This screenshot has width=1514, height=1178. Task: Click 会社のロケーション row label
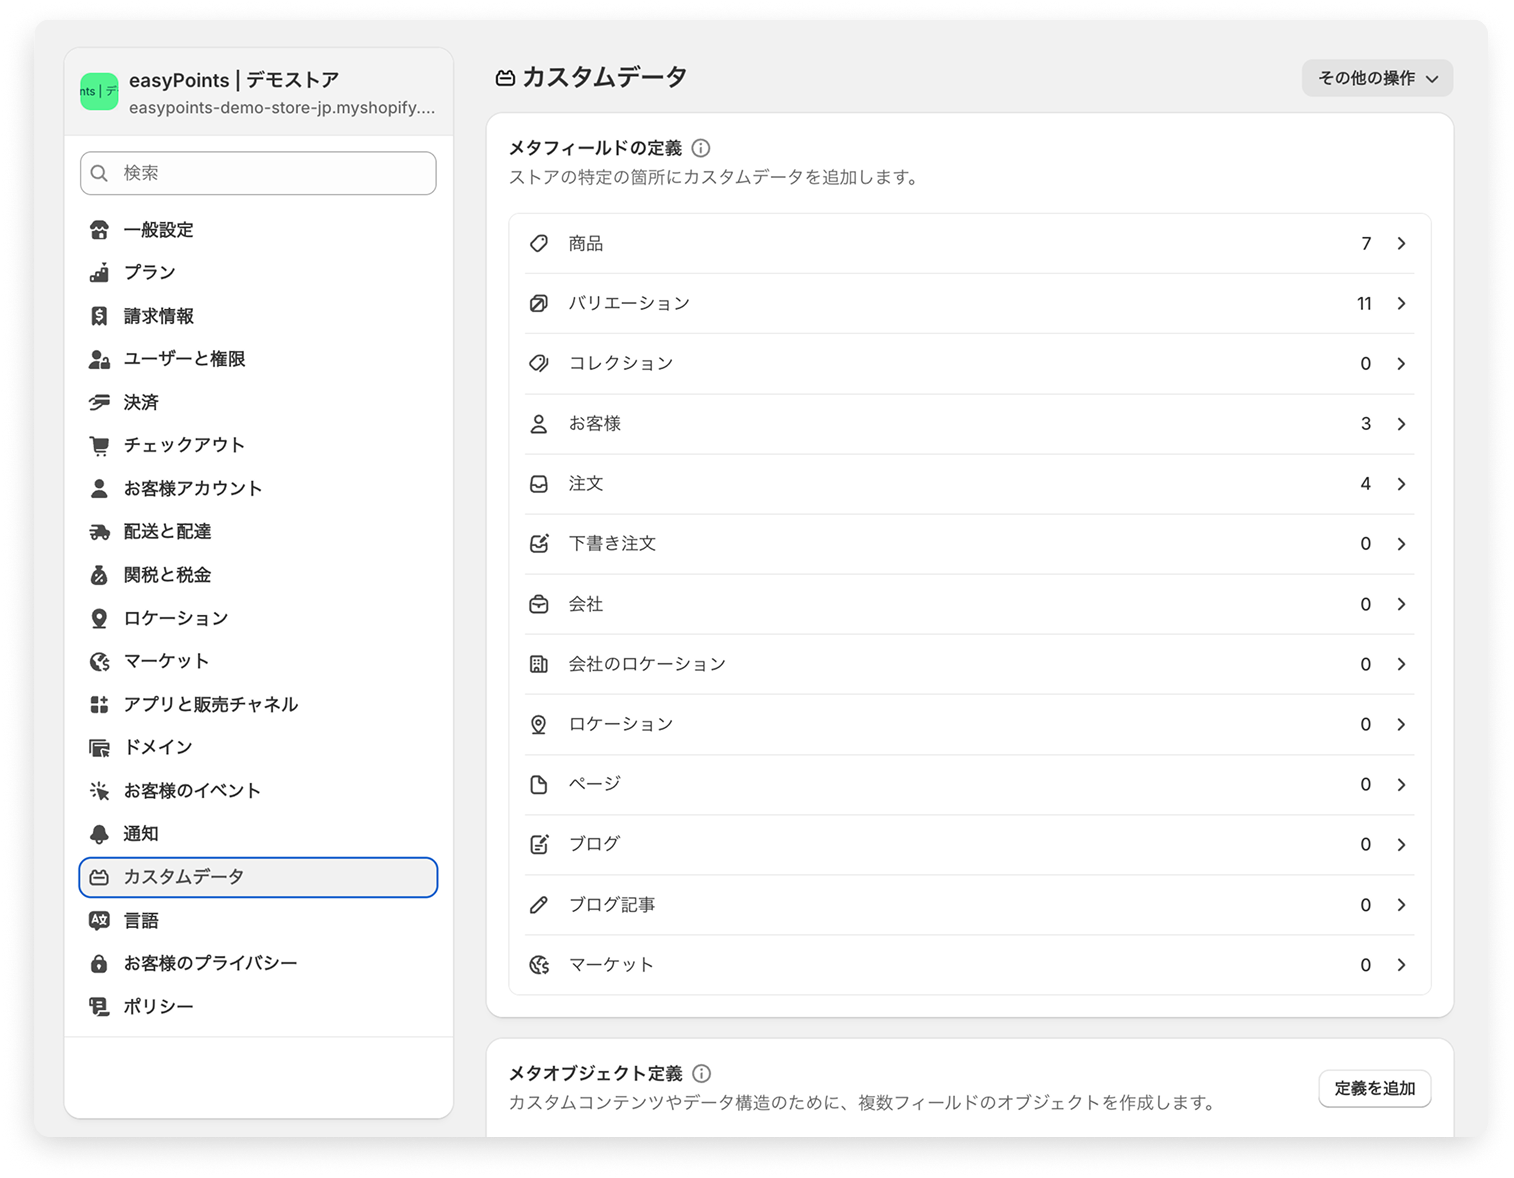point(647,664)
